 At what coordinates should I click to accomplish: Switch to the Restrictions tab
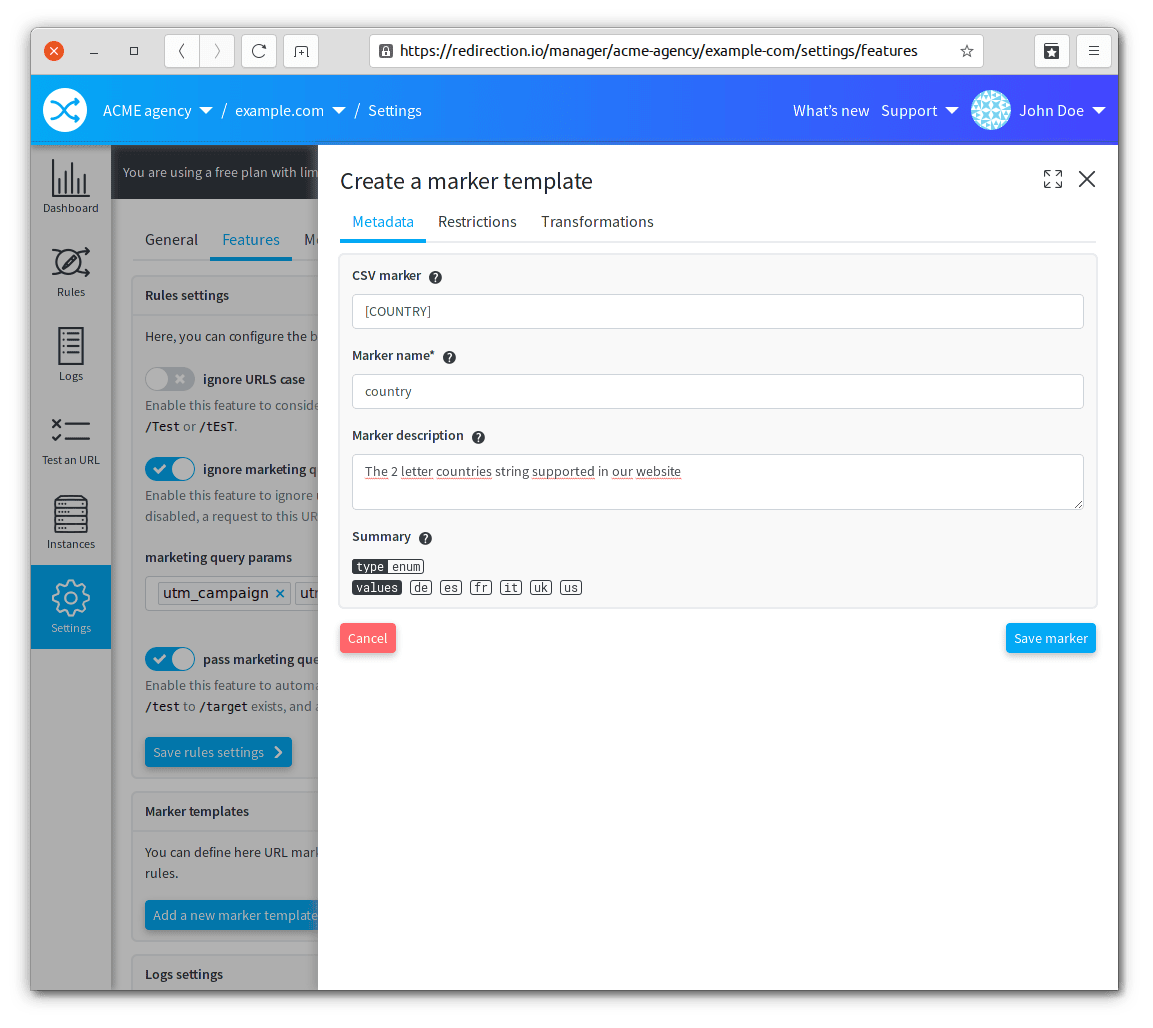click(x=477, y=222)
